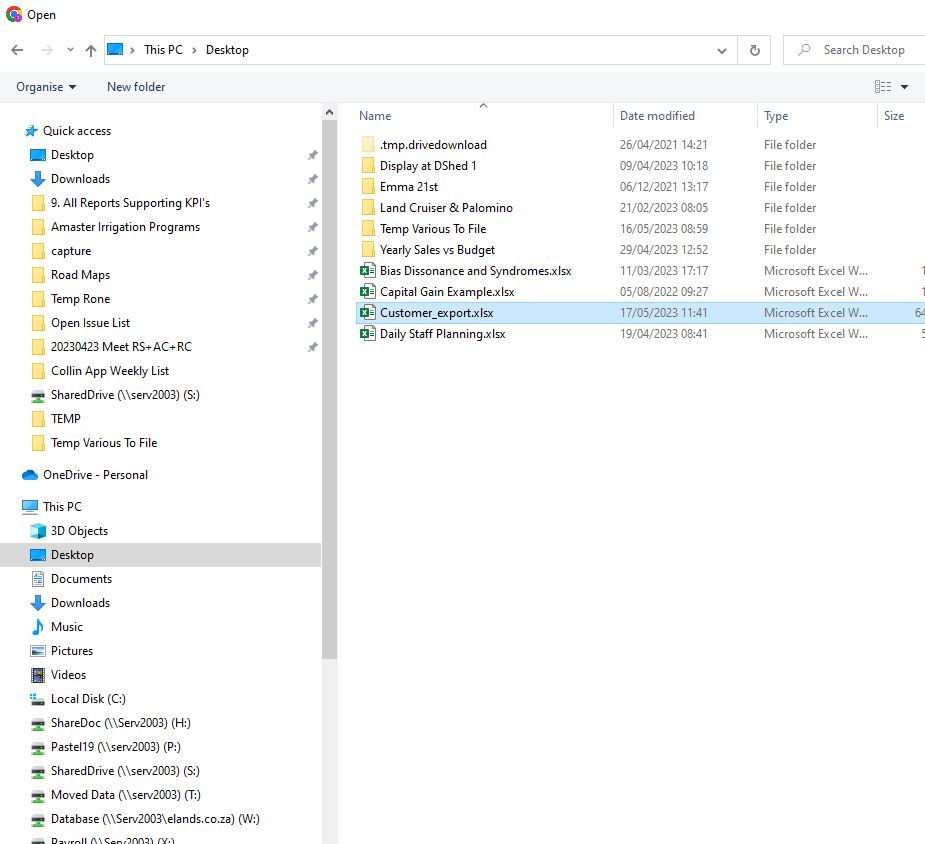The height and width of the screenshot is (844, 925).
Task: Click the Change your view icon
Action: point(882,87)
